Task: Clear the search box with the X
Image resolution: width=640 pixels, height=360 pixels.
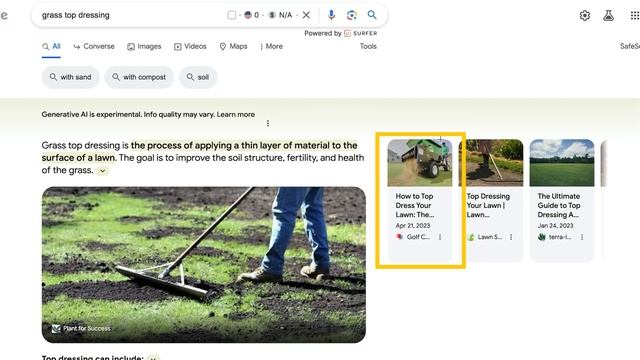Action: click(x=306, y=15)
